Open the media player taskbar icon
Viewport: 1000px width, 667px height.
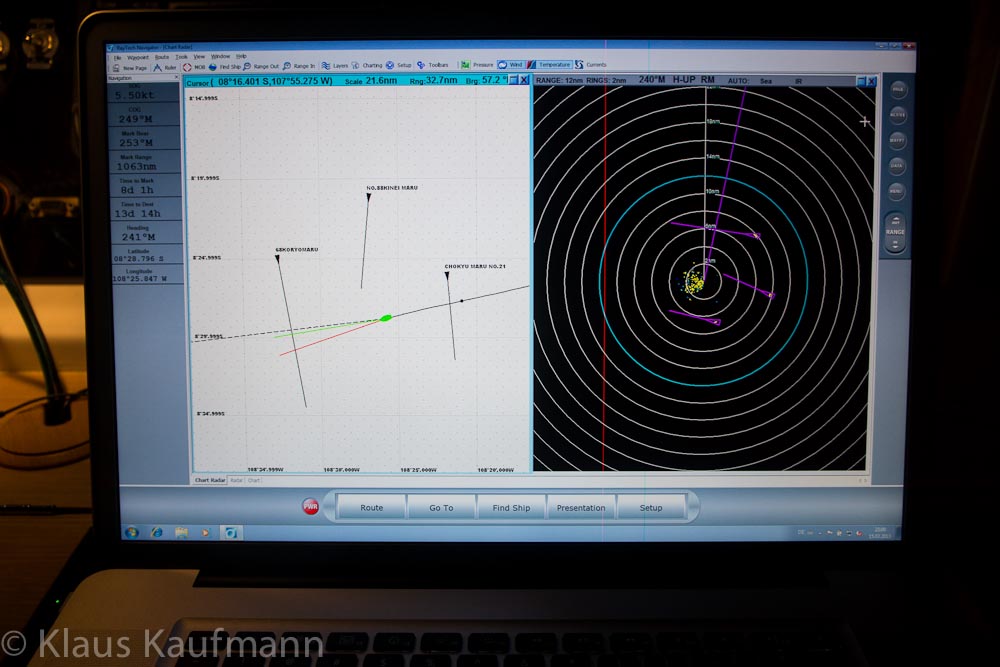click(x=205, y=532)
